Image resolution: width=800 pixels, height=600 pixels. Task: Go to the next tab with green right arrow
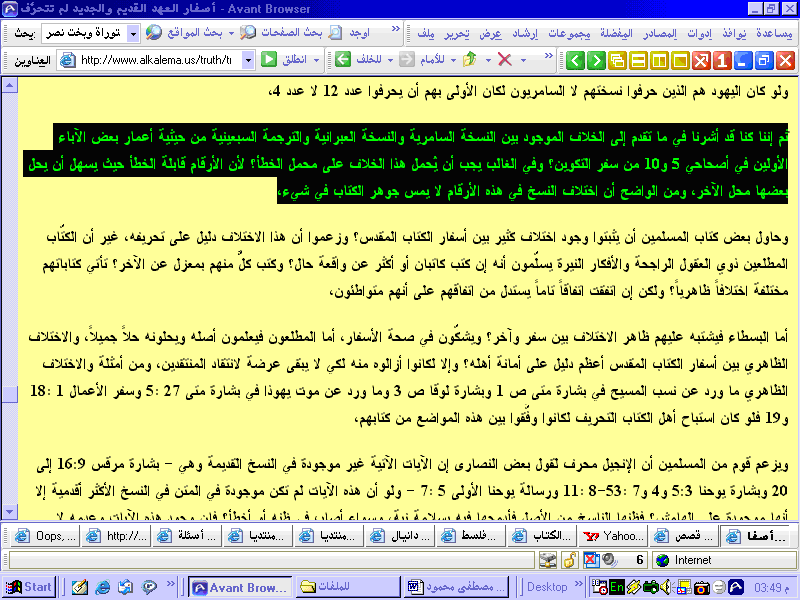click(x=596, y=60)
